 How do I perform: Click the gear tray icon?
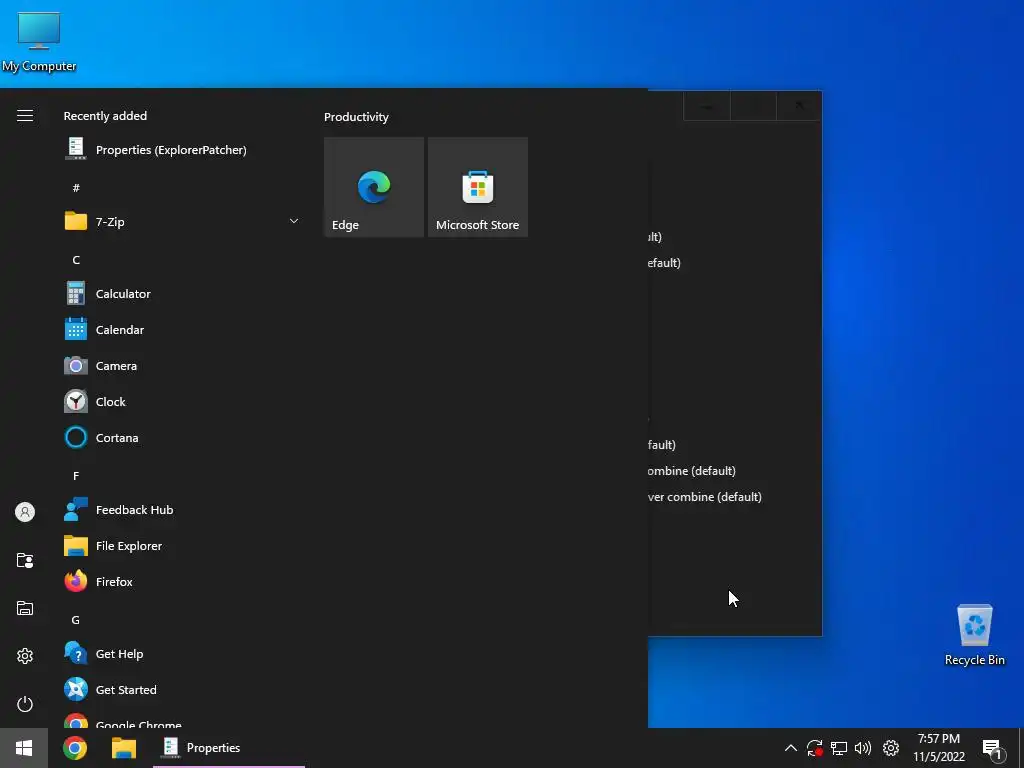click(891, 748)
